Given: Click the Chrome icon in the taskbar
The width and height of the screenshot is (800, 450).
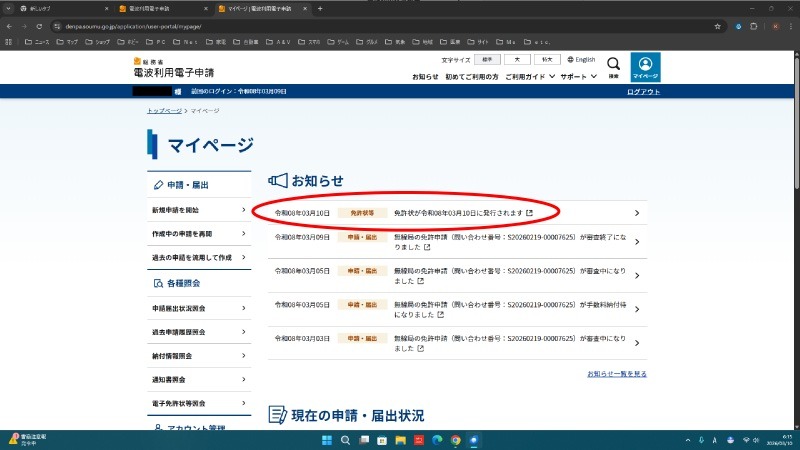Looking at the screenshot, I should (455, 439).
